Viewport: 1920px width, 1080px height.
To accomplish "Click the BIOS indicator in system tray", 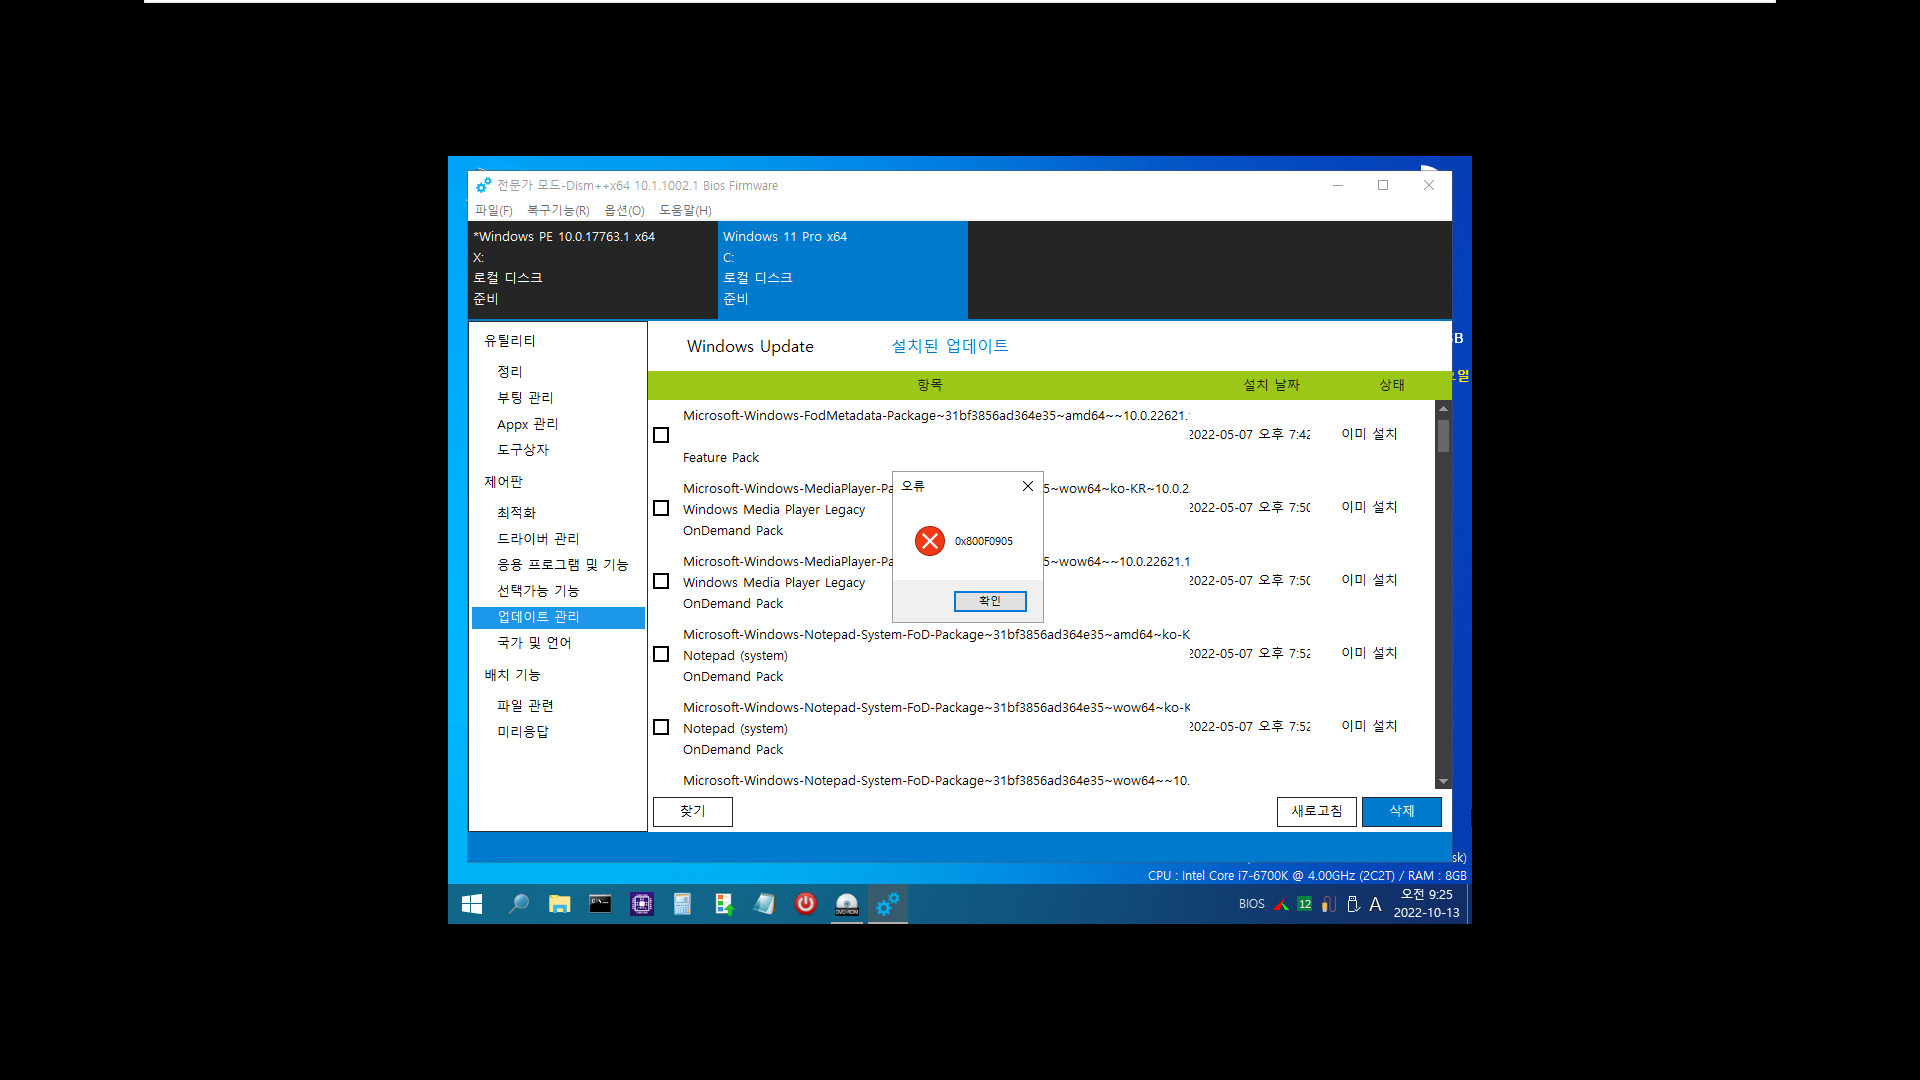I will (1251, 904).
